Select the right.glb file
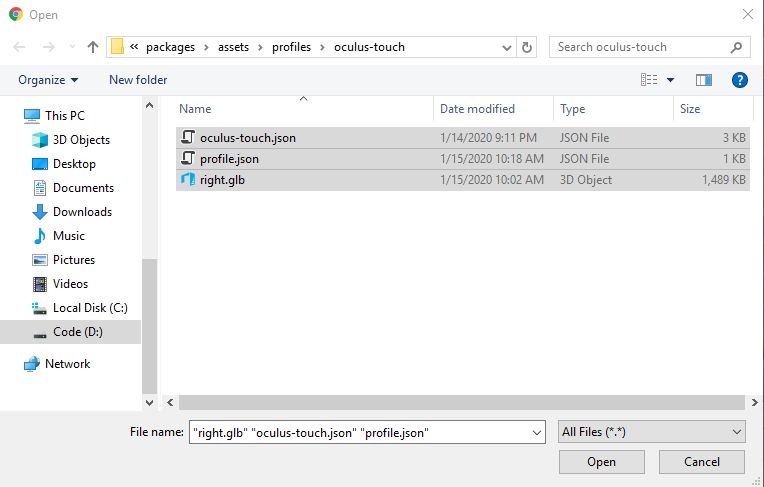This screenshot has height=487, width=764. pos(463,180)
